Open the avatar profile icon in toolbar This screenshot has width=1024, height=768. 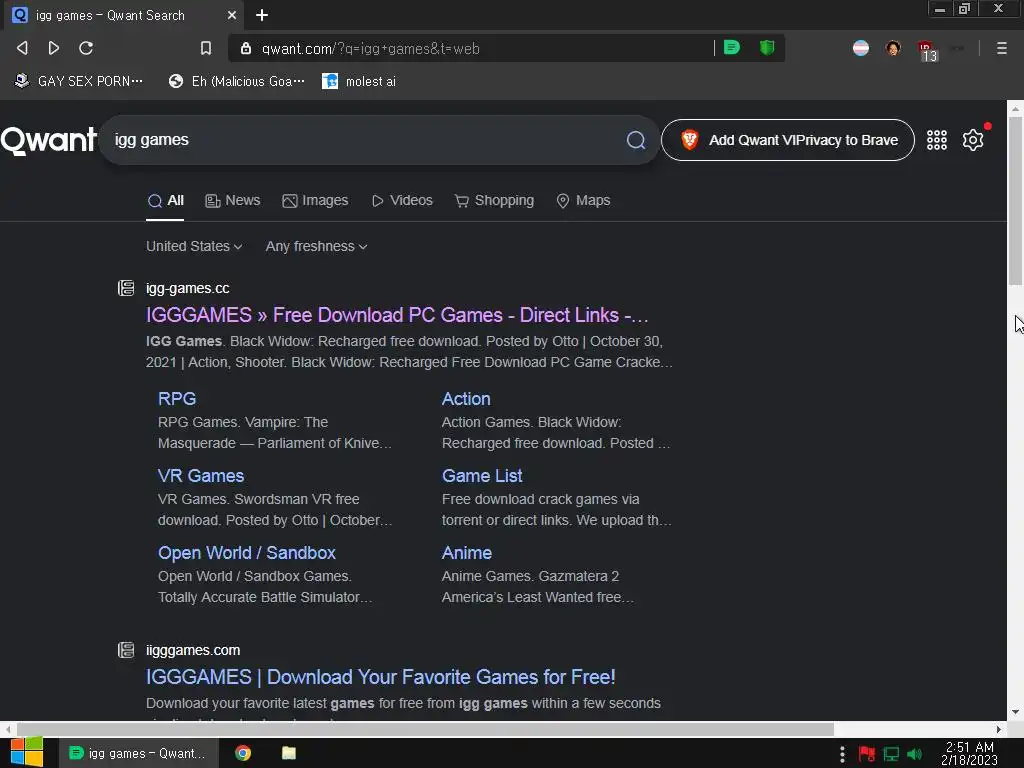click(893, 48)
